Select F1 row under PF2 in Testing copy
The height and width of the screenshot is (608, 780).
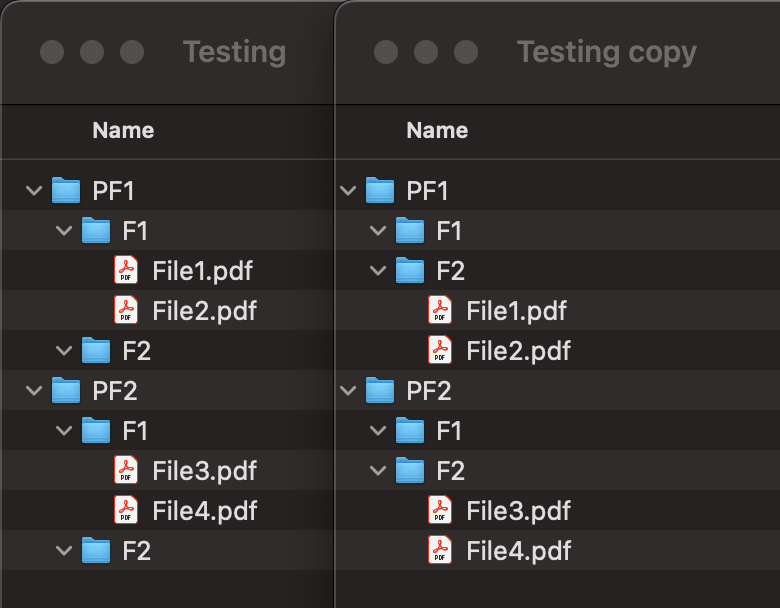(x=558, y=430)
